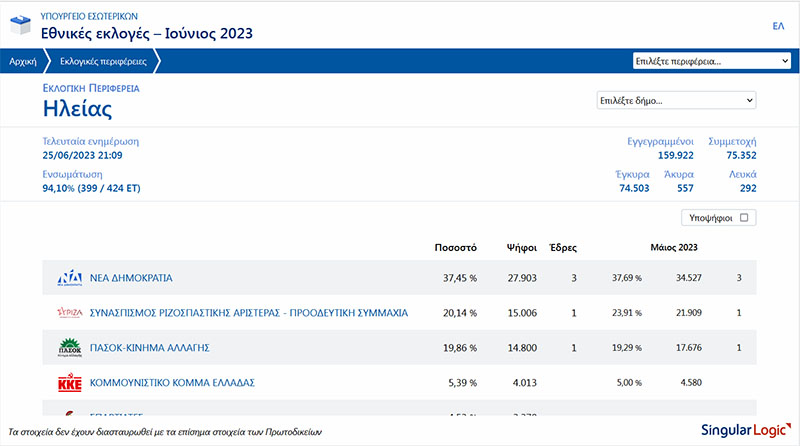800x446 pixels.
Task: Open the Επιλέξτε περιφέρεια dropdown
Action: point(711,61)
